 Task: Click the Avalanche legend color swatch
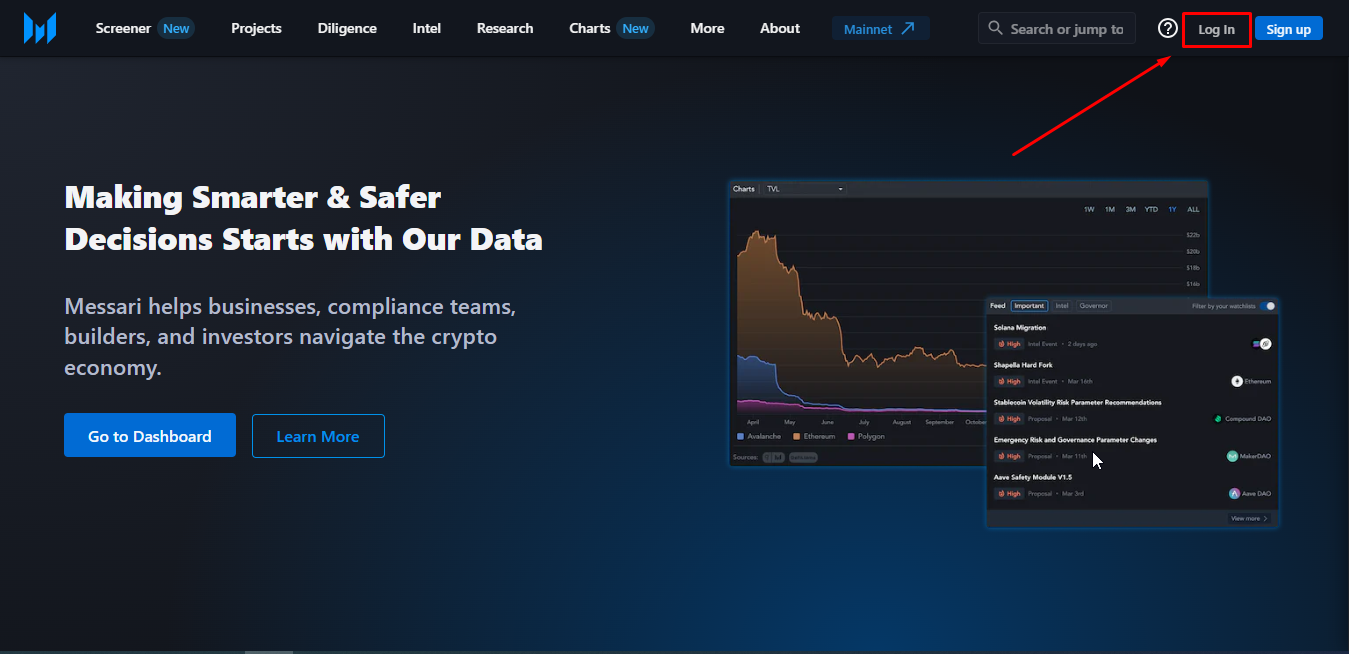[740, 437]
